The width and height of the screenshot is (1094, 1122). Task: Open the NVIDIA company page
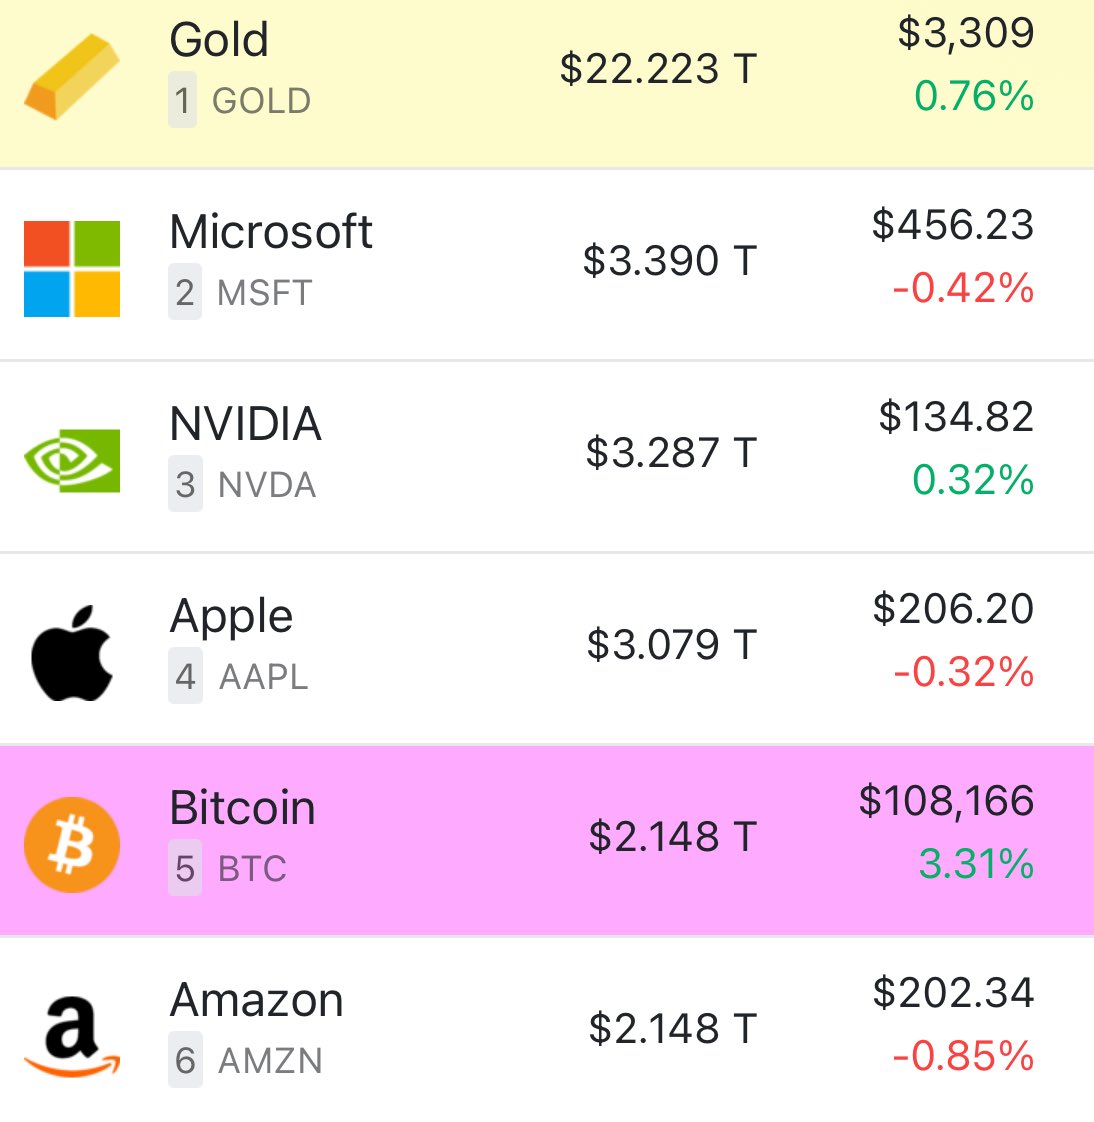point(245,424)
